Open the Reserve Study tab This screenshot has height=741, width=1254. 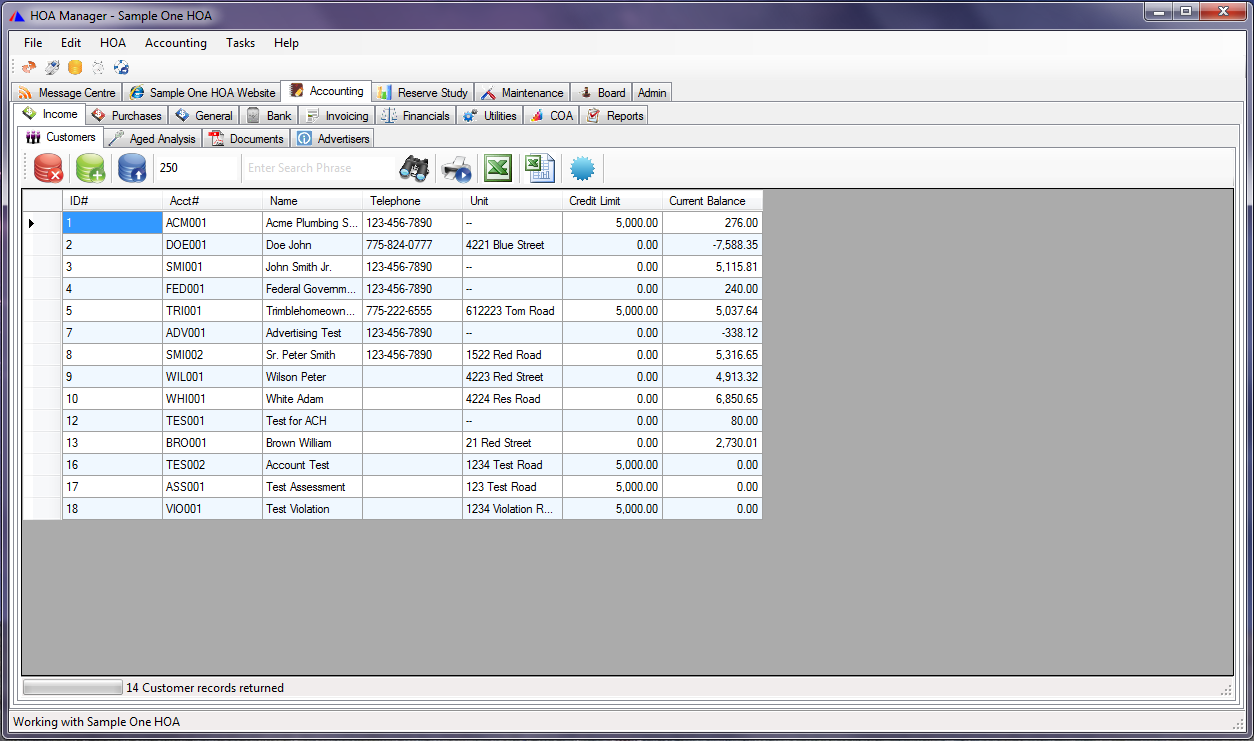pyautogui.click(x=422, y=91)
